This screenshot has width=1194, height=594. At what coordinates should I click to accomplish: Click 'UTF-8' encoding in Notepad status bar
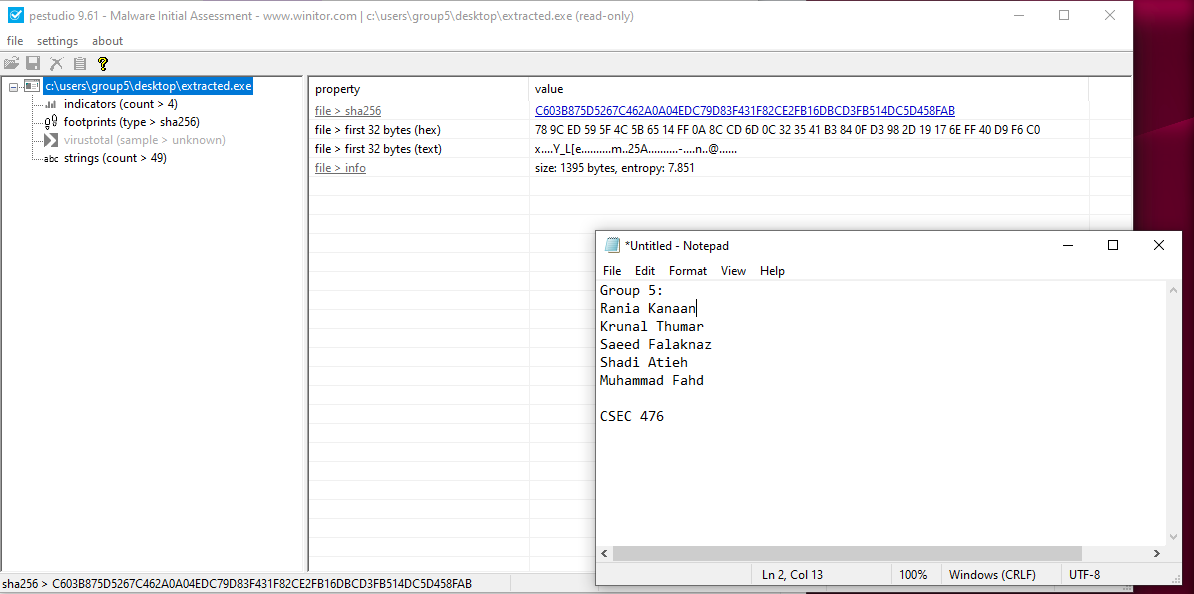(1084, 575)
